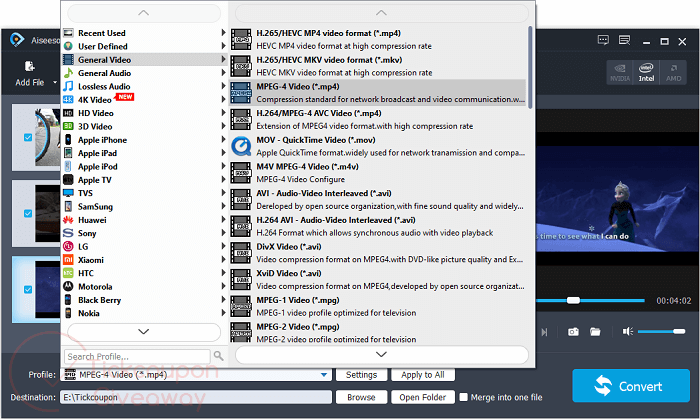
Task: Click the search profile magnifier icon
Action: point(218,356)
